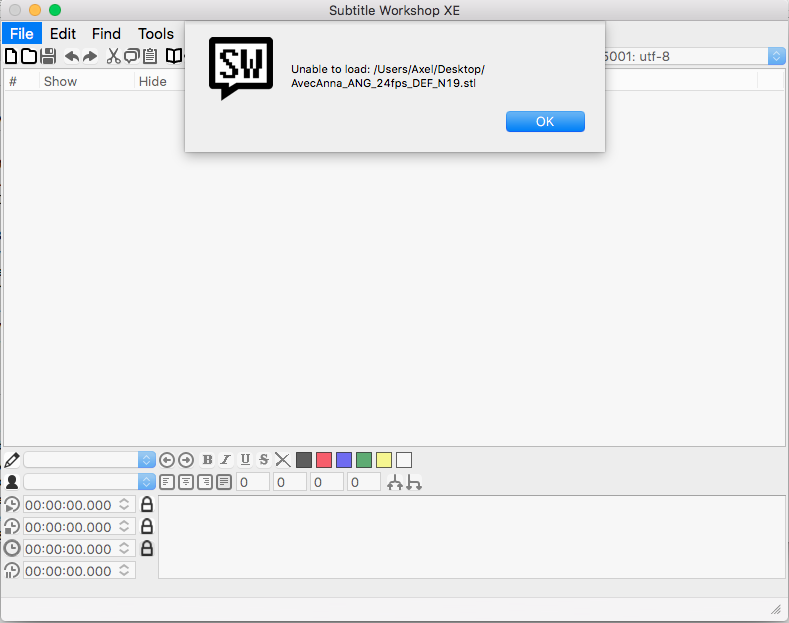Align subtitle text left
Viewport: 789px width, 623px height.
[x=167, y=483]
